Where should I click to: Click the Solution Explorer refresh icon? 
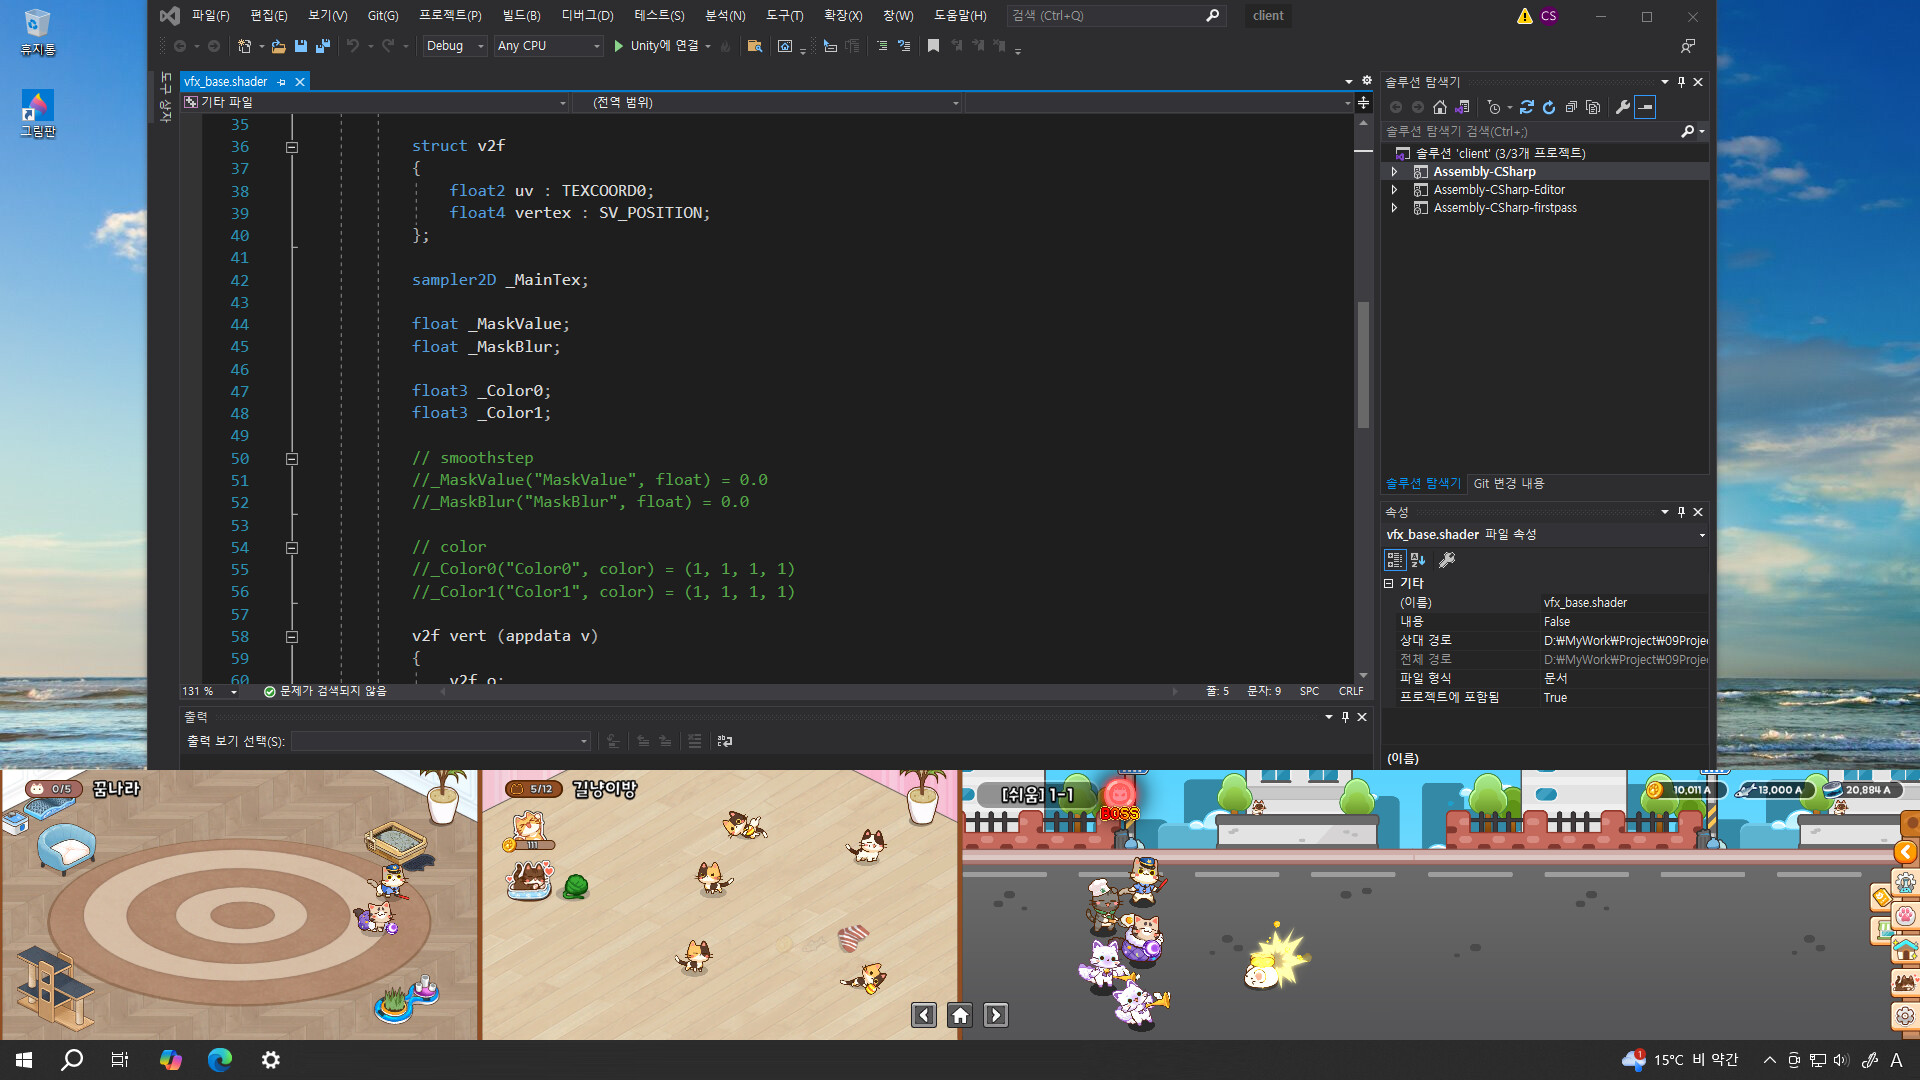click(x=1549, y=107)
